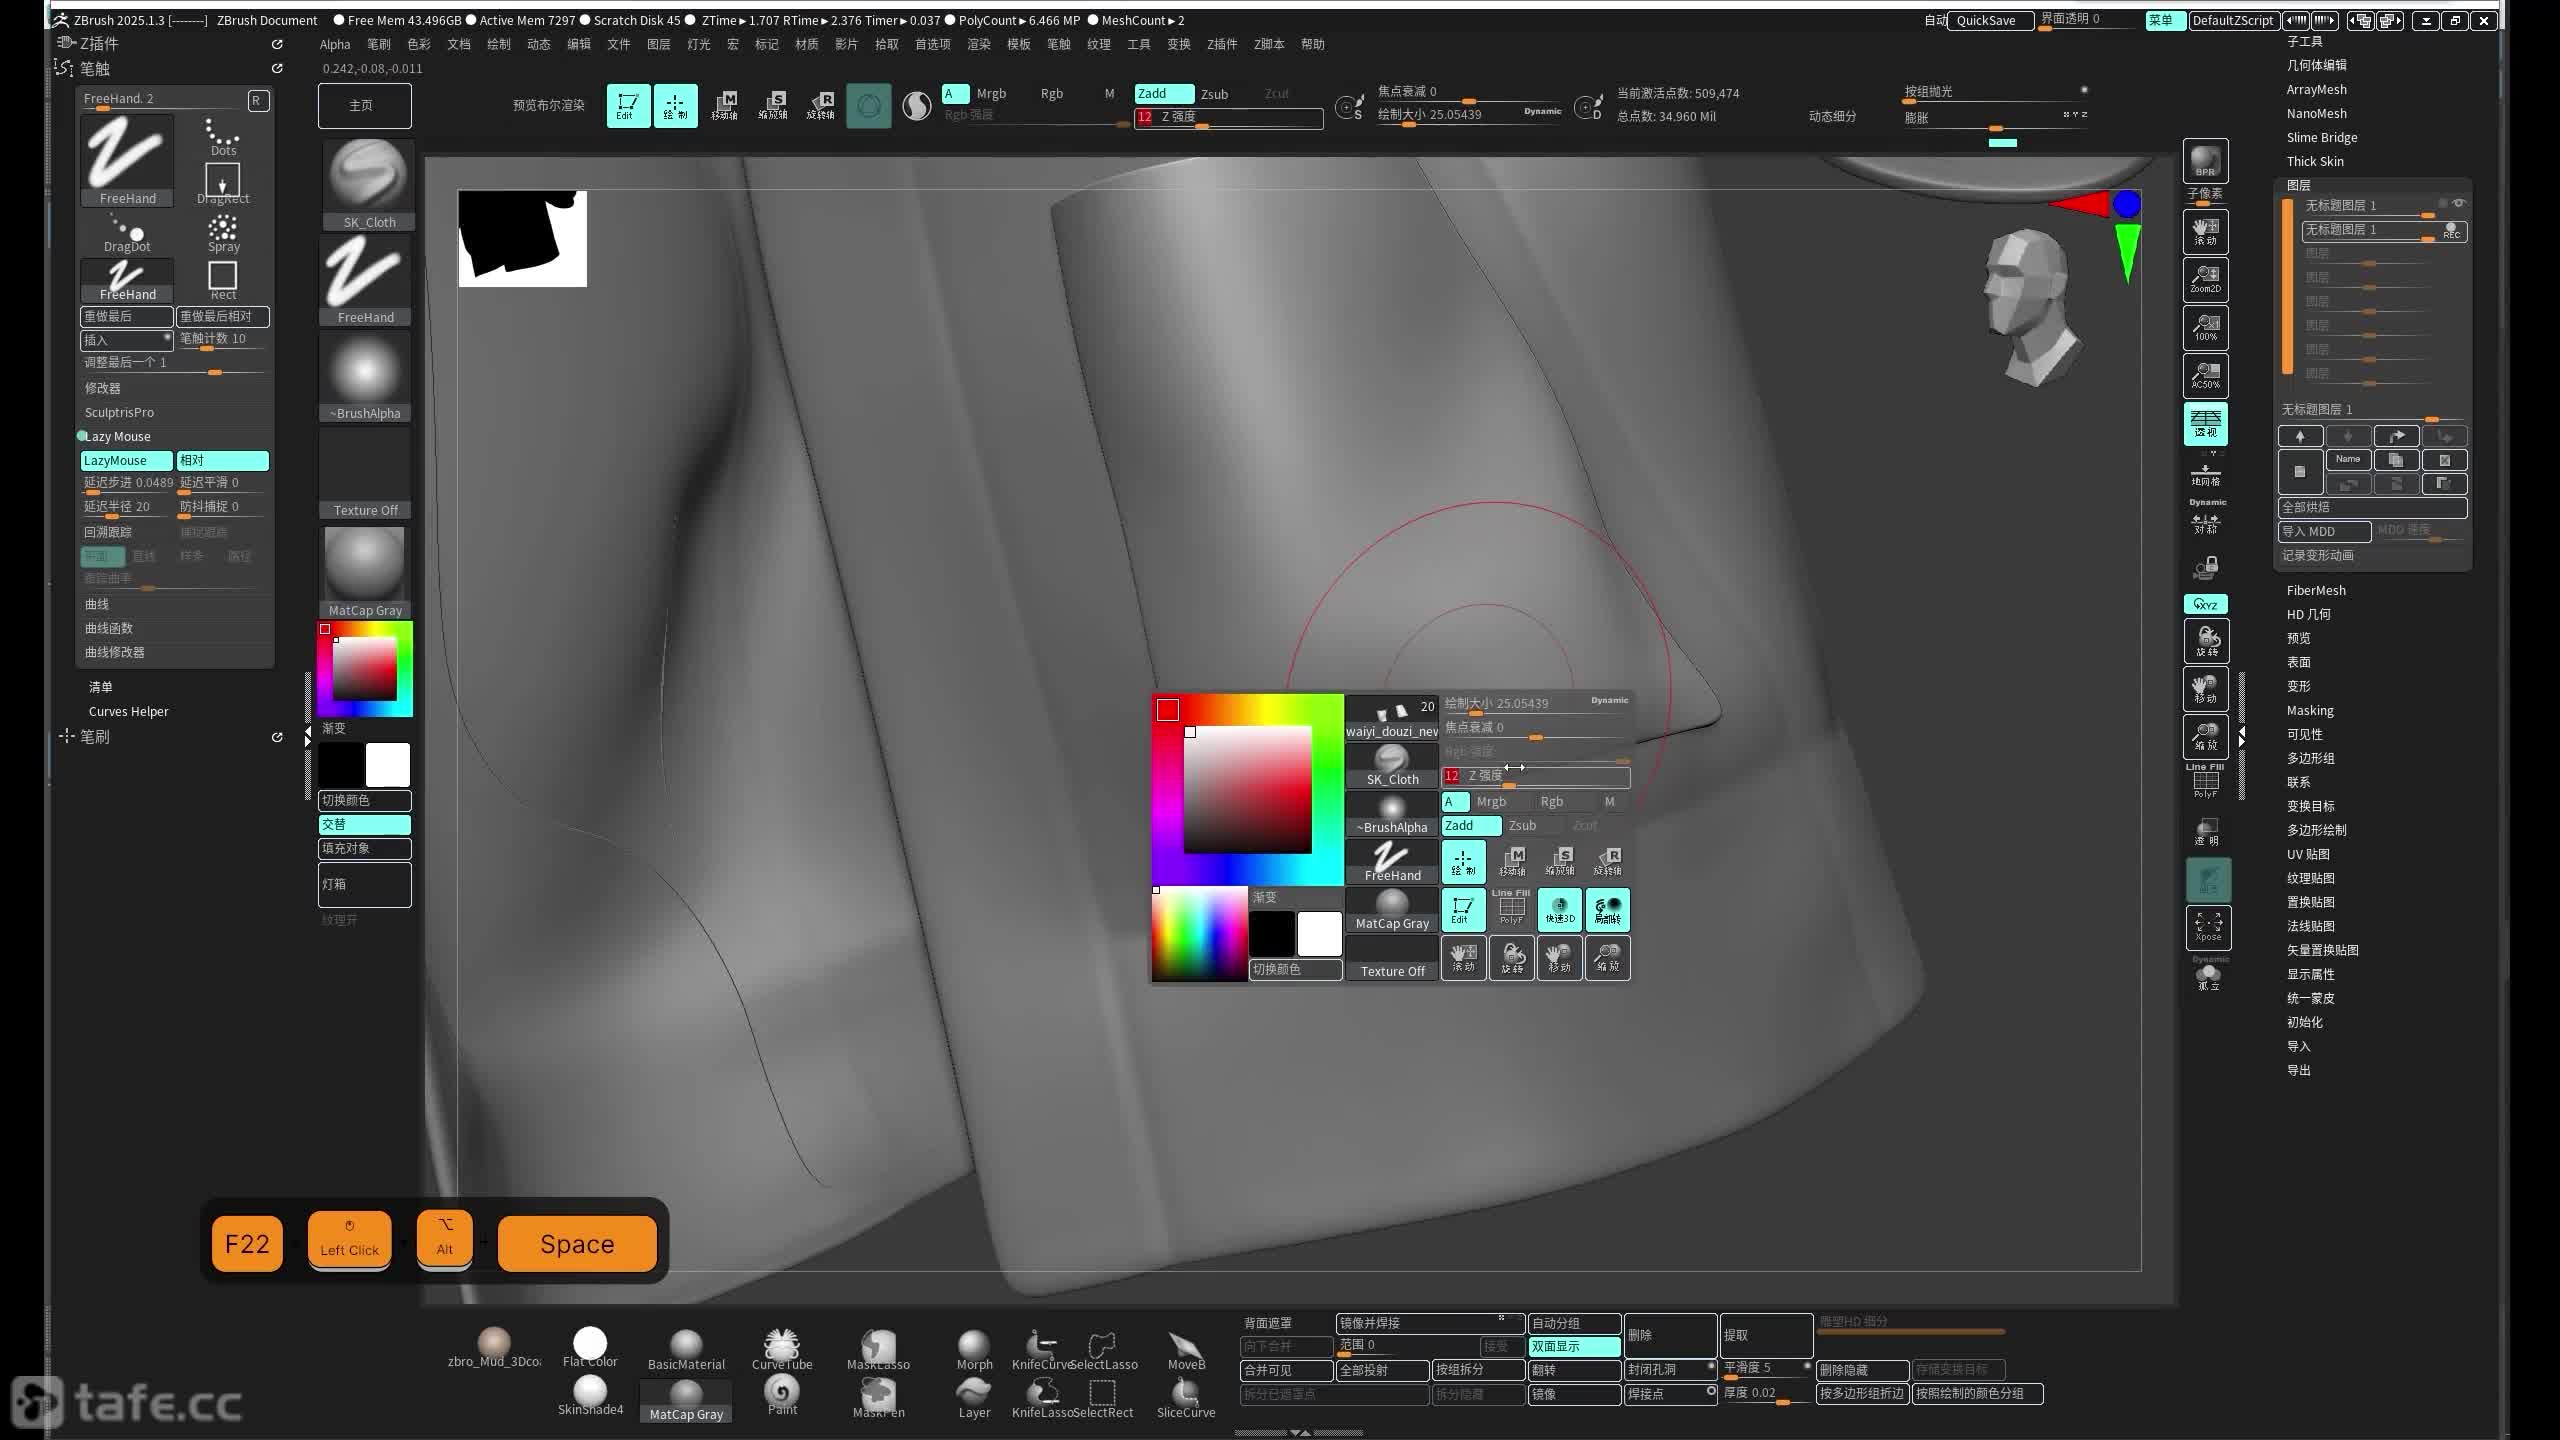2560x1440 pixels.
Task: Toggle 双面显示 double-sided display
Action: [x=1574, y=1346]
